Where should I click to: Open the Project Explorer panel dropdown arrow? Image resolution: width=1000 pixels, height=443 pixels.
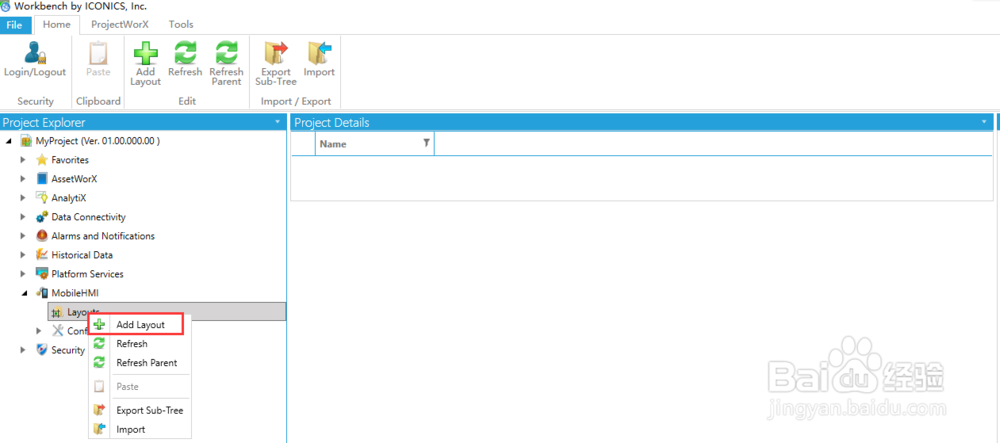click(x=277, y=122)
